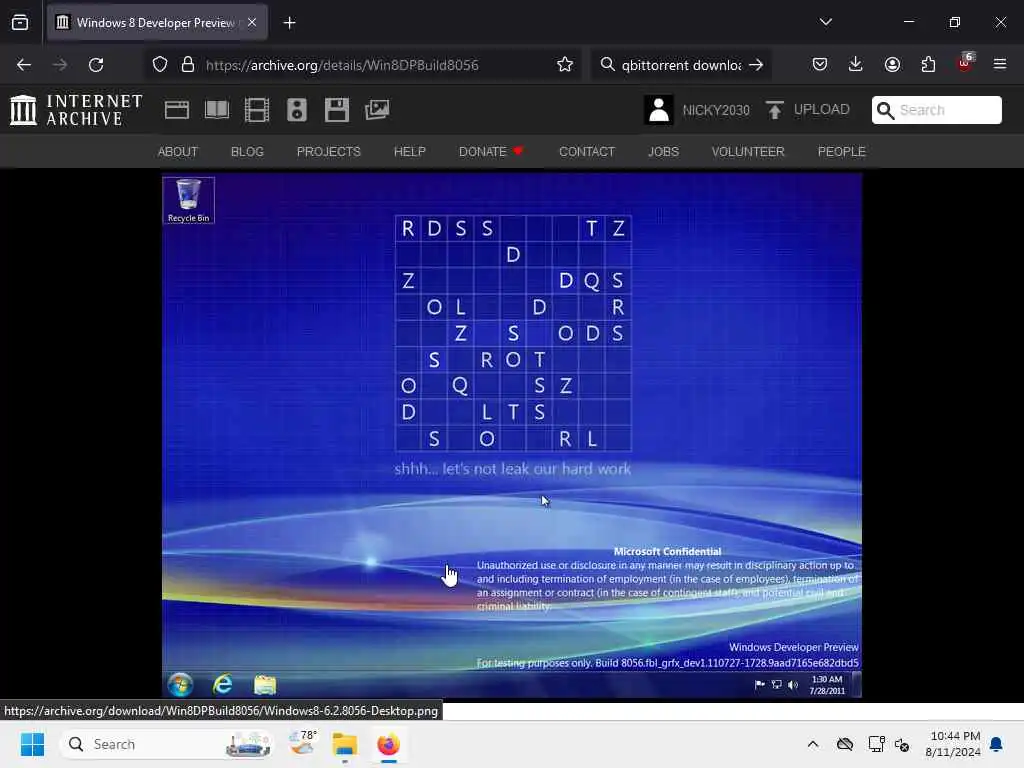Open the DONATE menu item
This screenshot has width=1024, height=768.
491,152
